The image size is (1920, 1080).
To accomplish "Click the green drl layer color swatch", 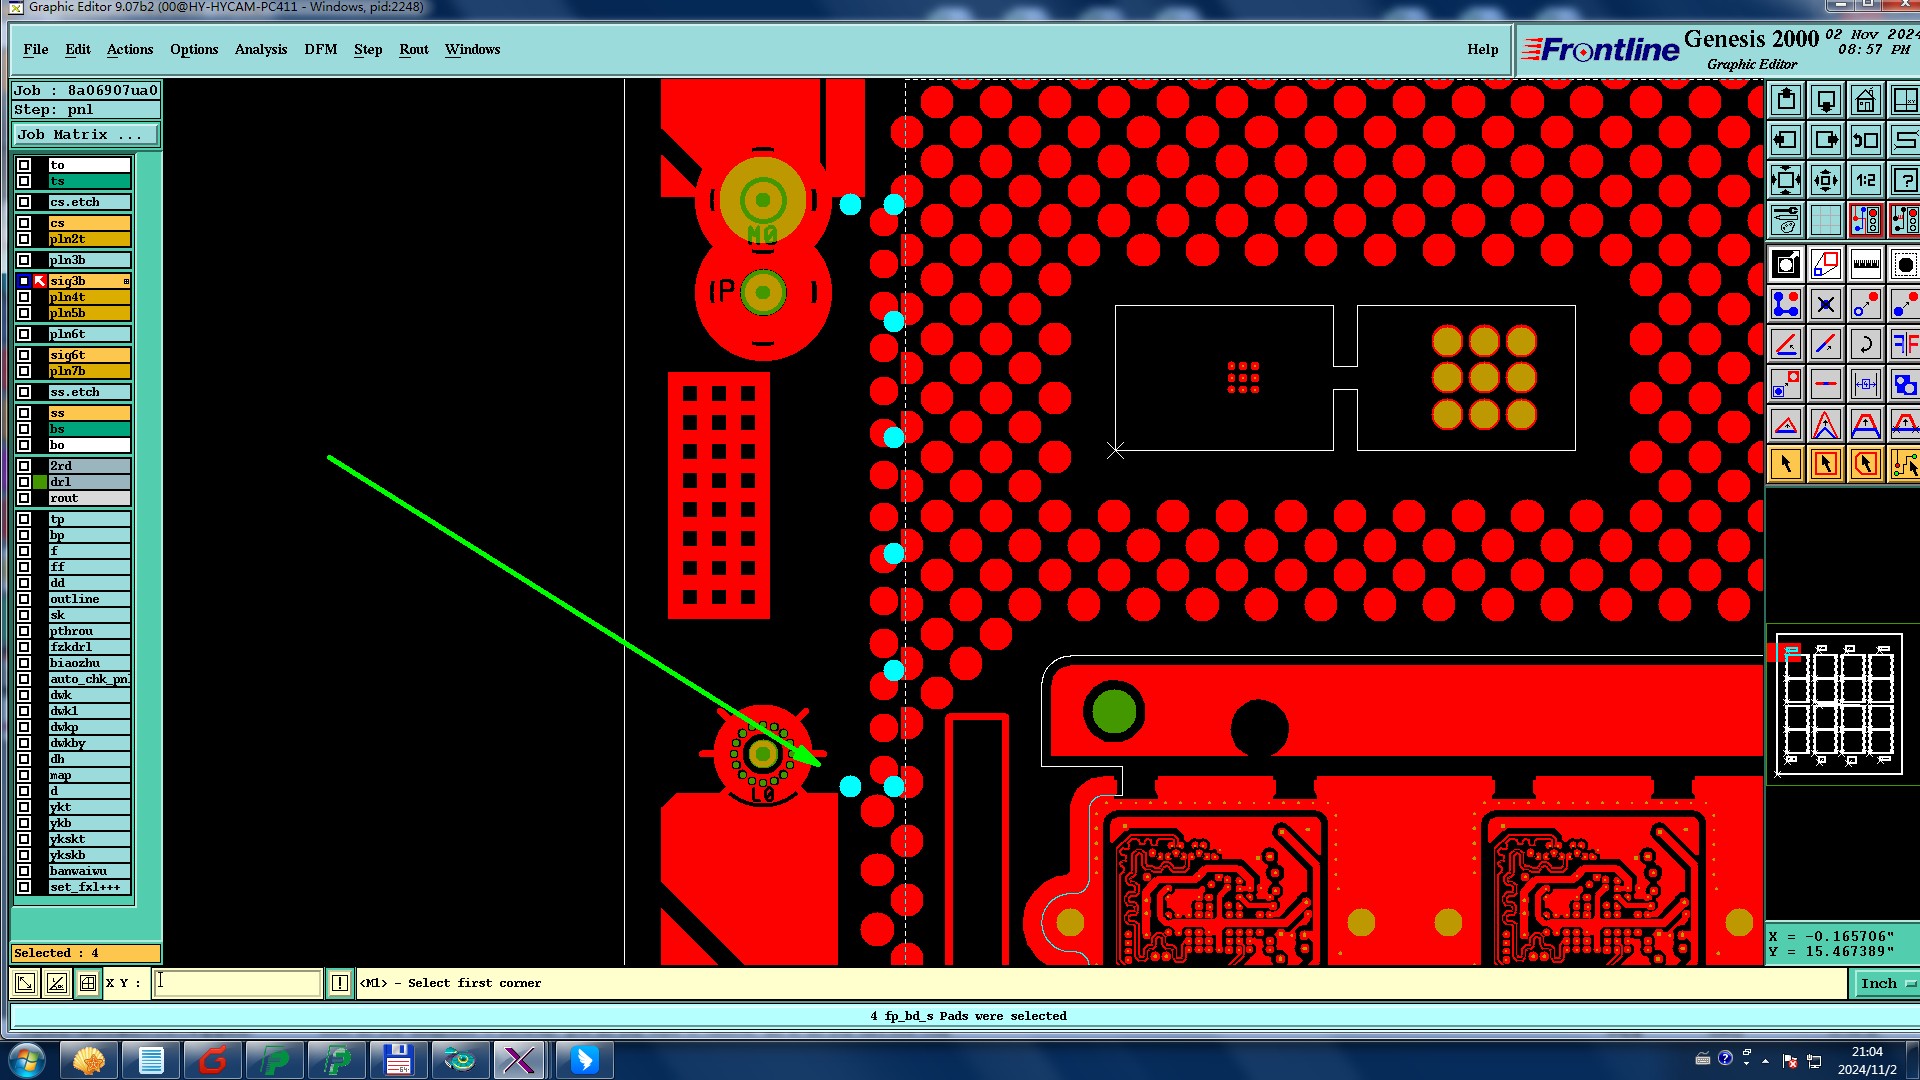I will (40, 482).
